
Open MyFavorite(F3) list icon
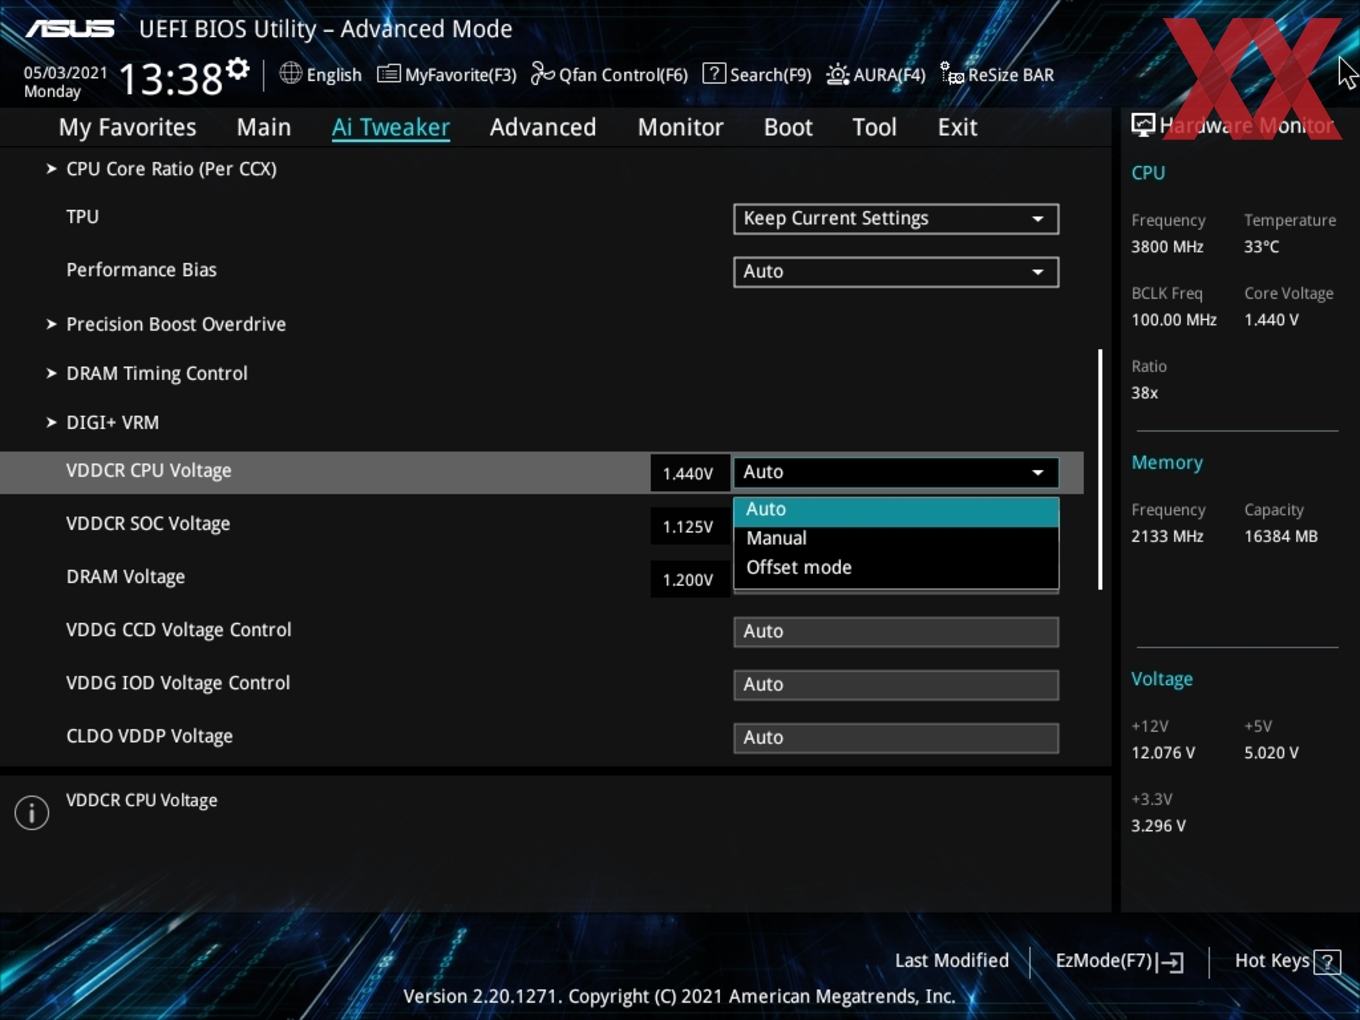point(389,74)
